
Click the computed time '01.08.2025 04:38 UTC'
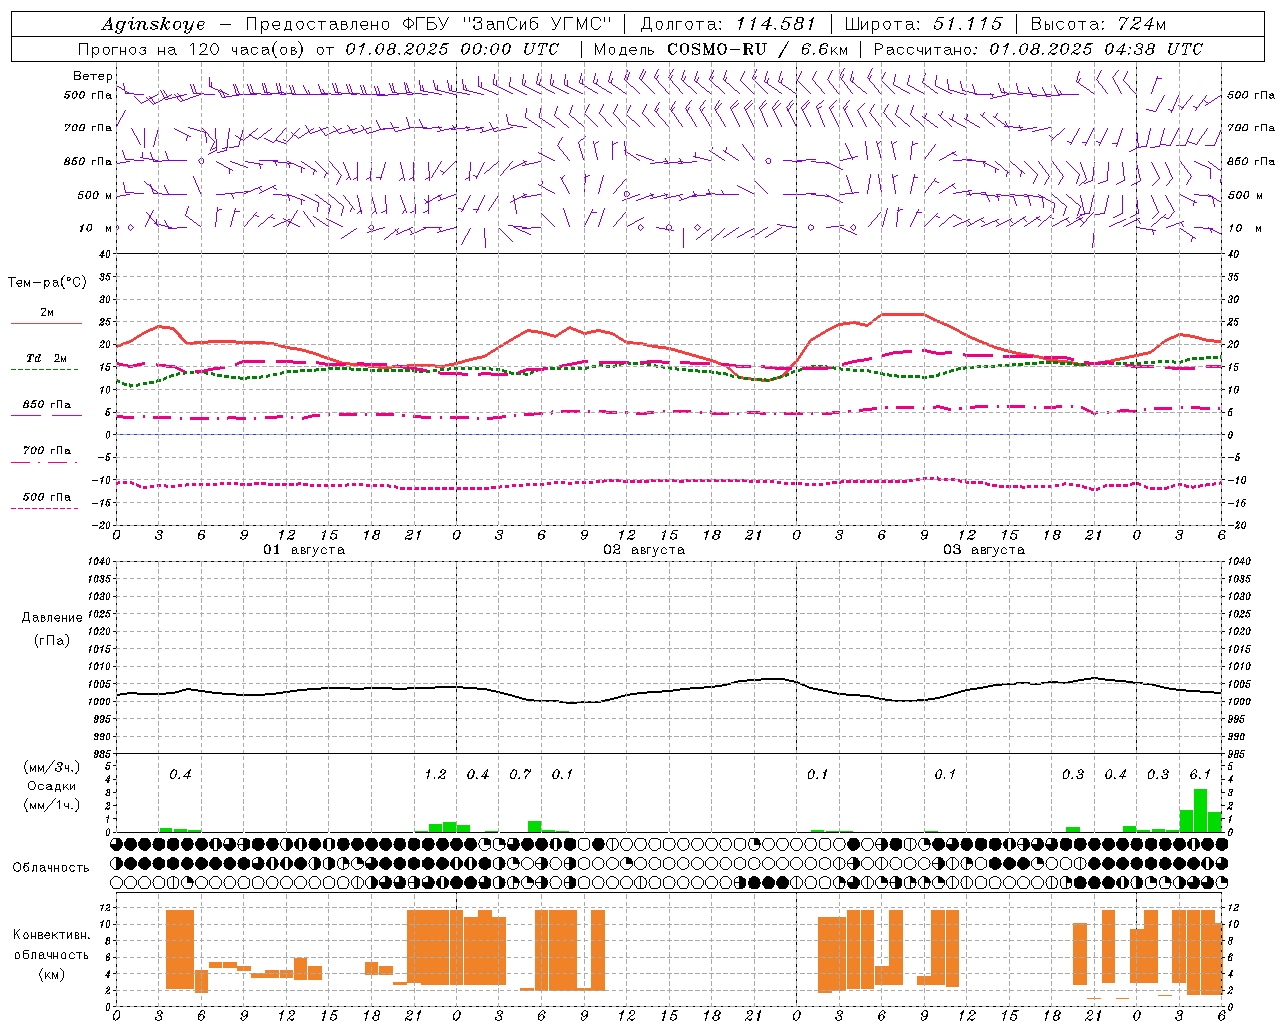(x=1096, y=49)
